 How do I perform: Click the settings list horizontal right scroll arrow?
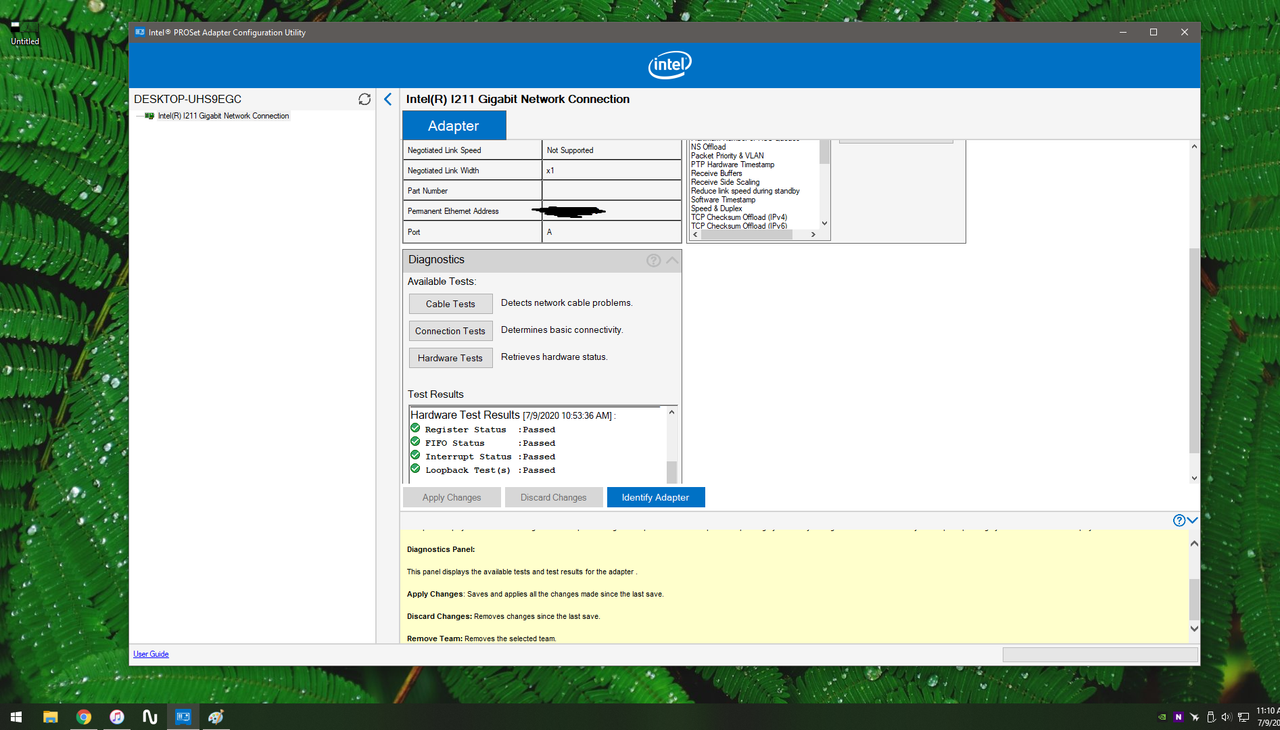[x=814, y=235]
